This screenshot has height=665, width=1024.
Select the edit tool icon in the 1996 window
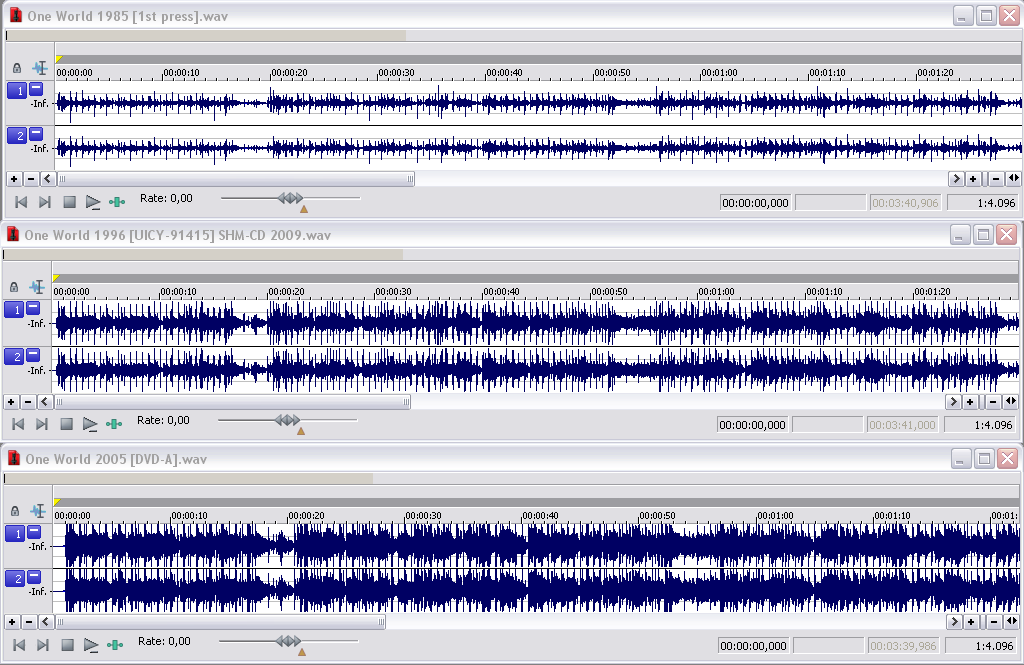[37, 286]
